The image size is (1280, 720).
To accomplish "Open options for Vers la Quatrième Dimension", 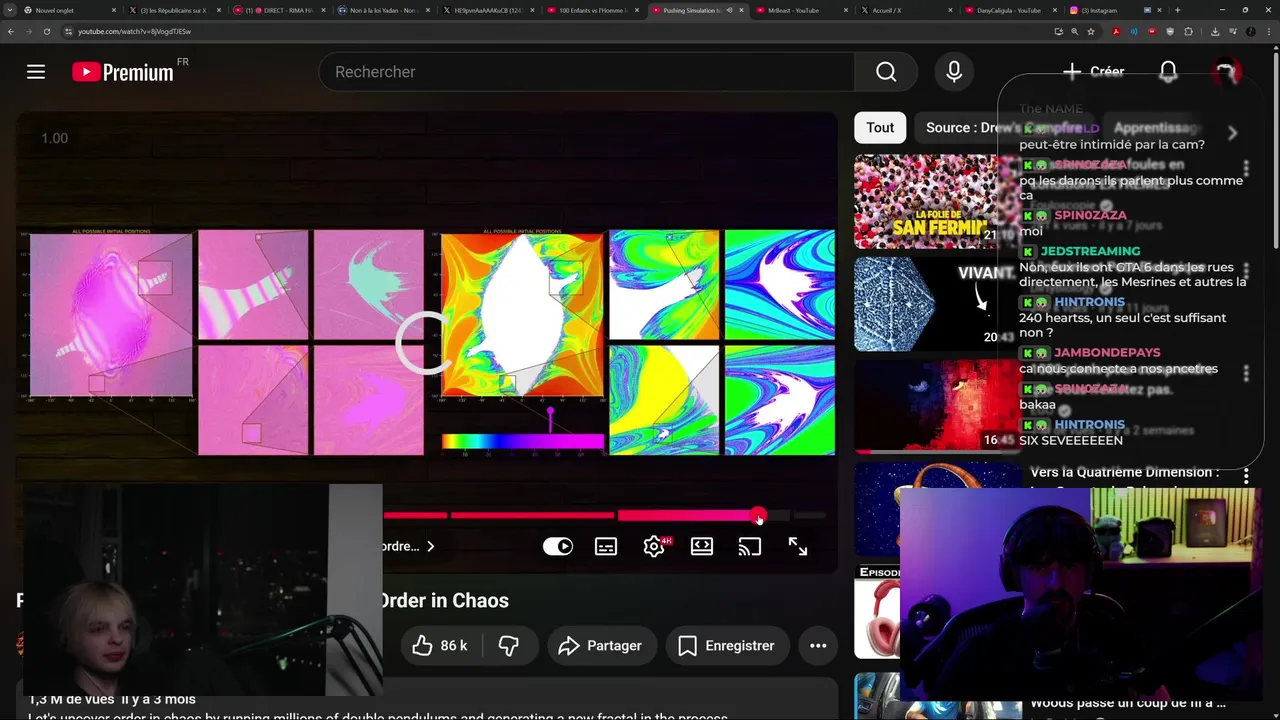I will tap(1246, 476).
